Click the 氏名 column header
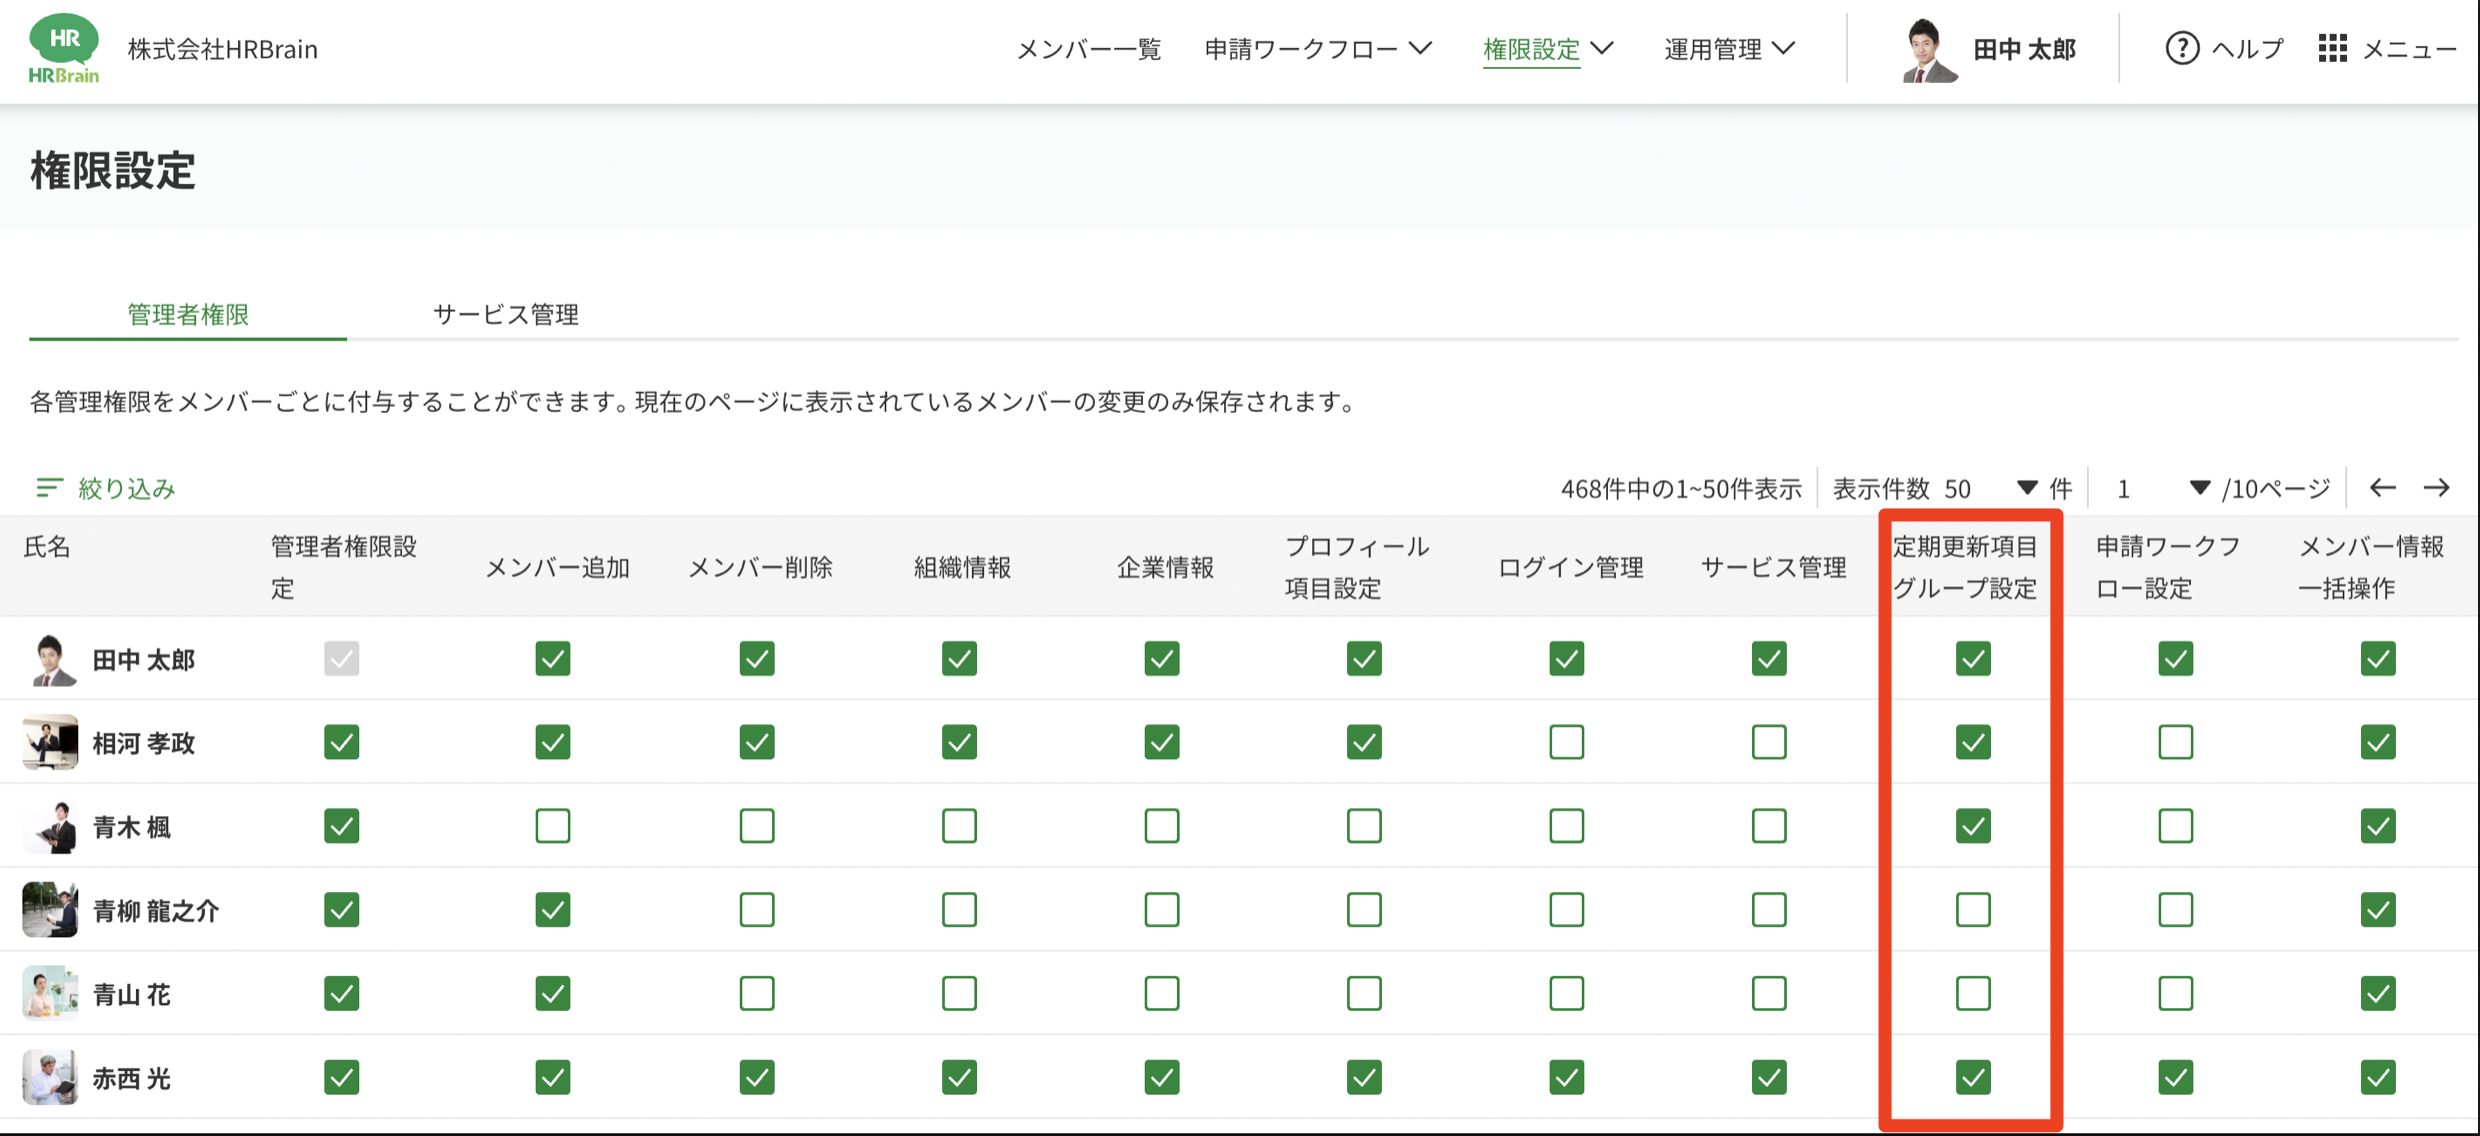Viewport: 2480px width, 1136px height. [47, 546]
